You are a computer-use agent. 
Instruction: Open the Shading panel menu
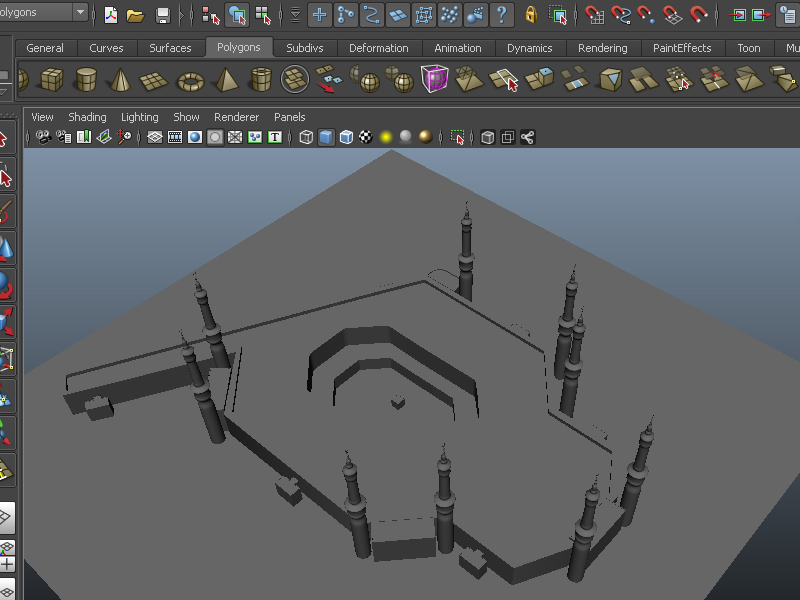87,117
